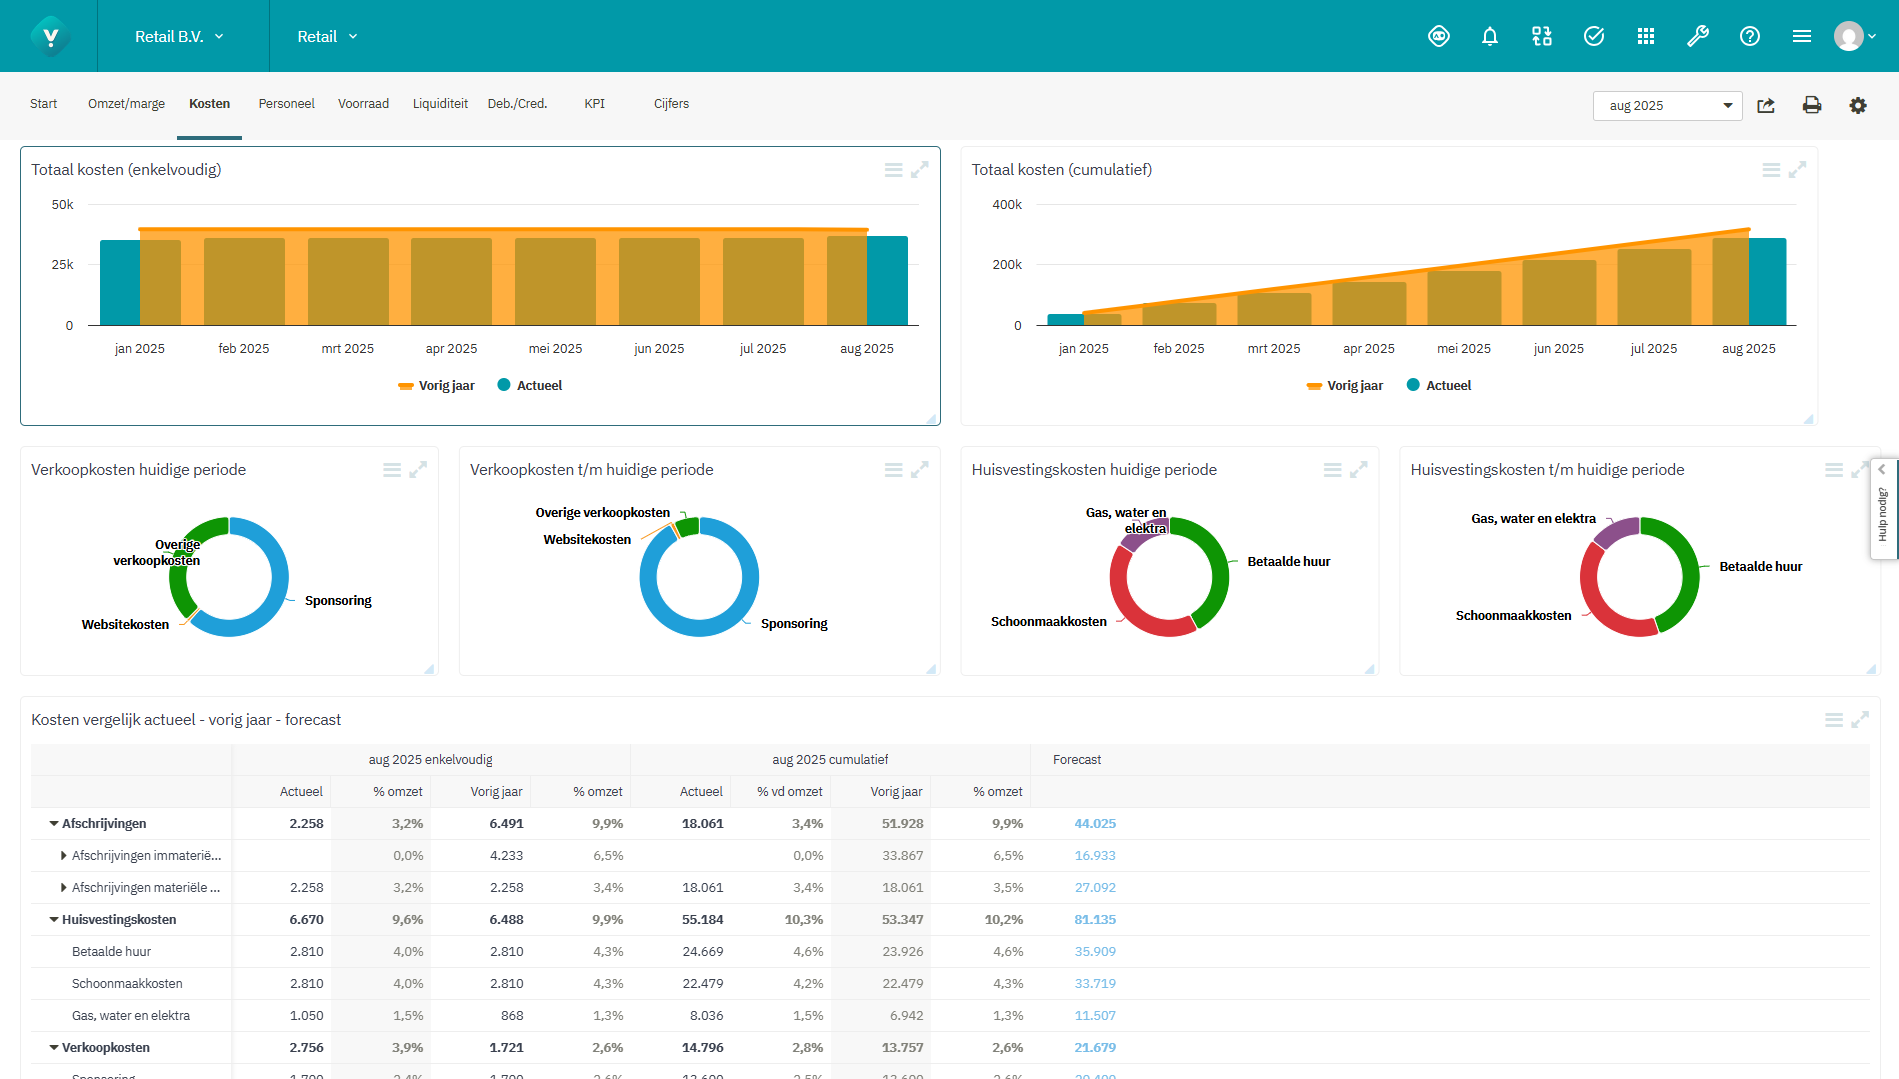Open the apps grid icon
Image resolution: width=1899 pixels, height=1079 pixels.
point(1645,37)
